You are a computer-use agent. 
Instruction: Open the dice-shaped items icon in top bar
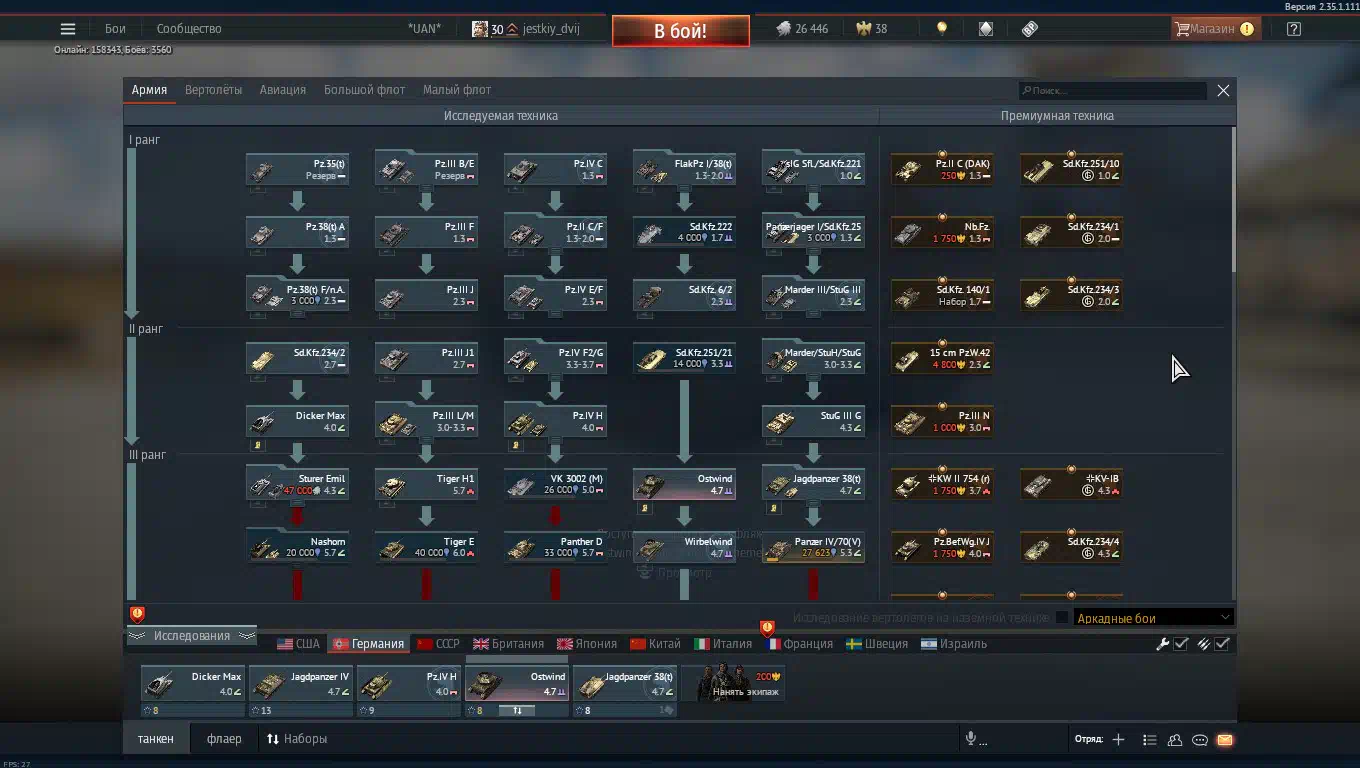pyautogui.click(x=986, y=29)
